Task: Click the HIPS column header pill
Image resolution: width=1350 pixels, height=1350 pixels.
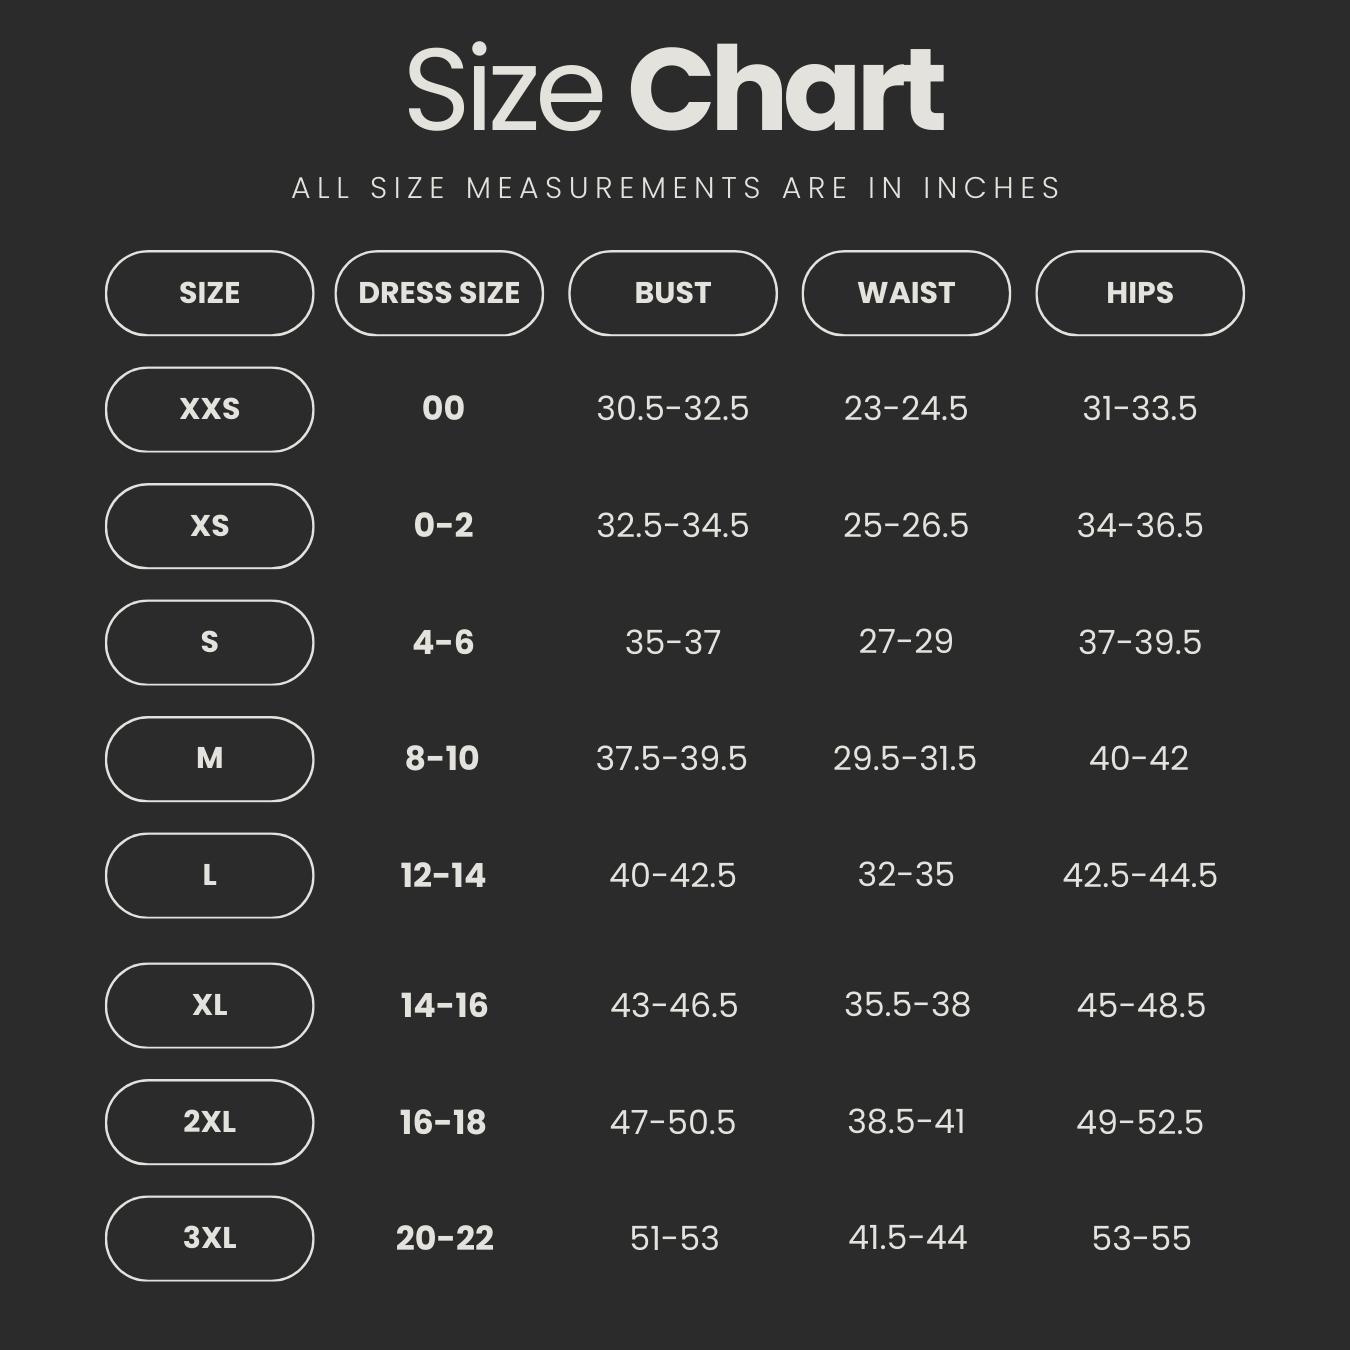Action: (1140, 293)
